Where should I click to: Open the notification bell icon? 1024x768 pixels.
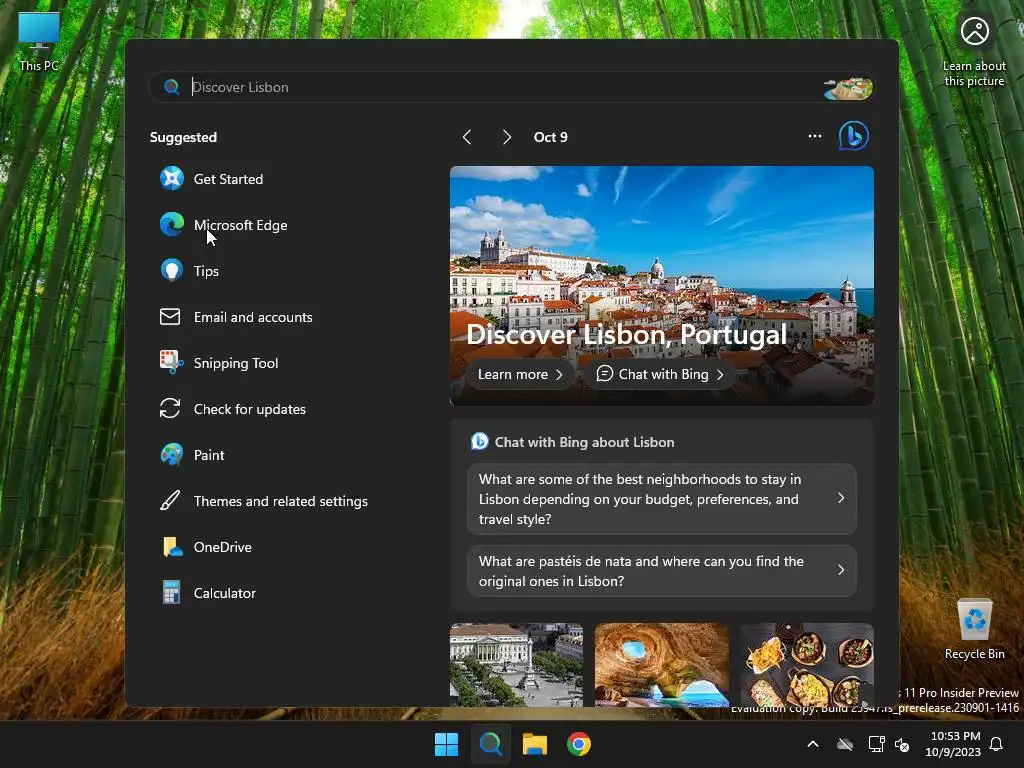(x=997, y=744)
